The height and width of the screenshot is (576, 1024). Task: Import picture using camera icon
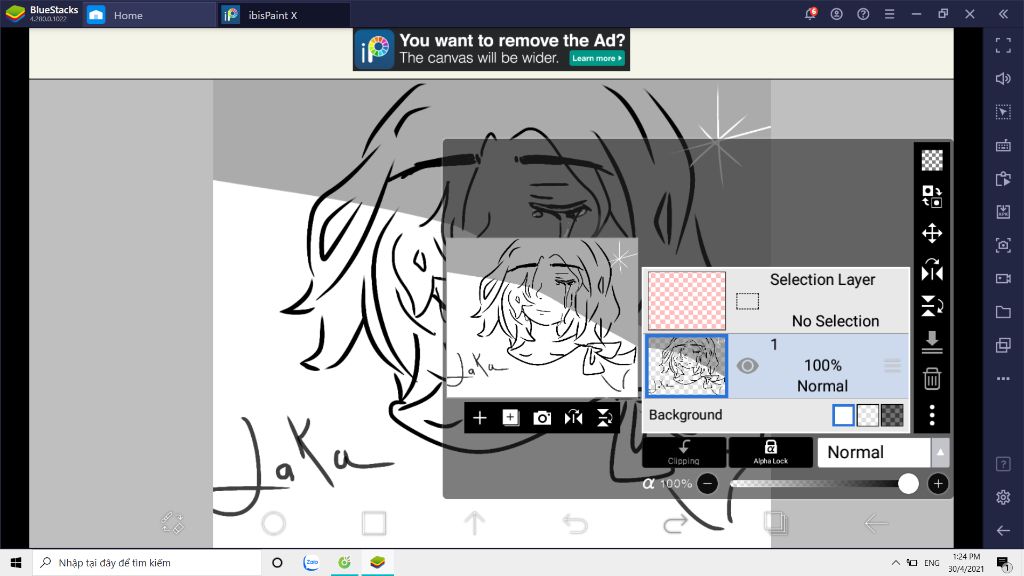pos(542,418)
